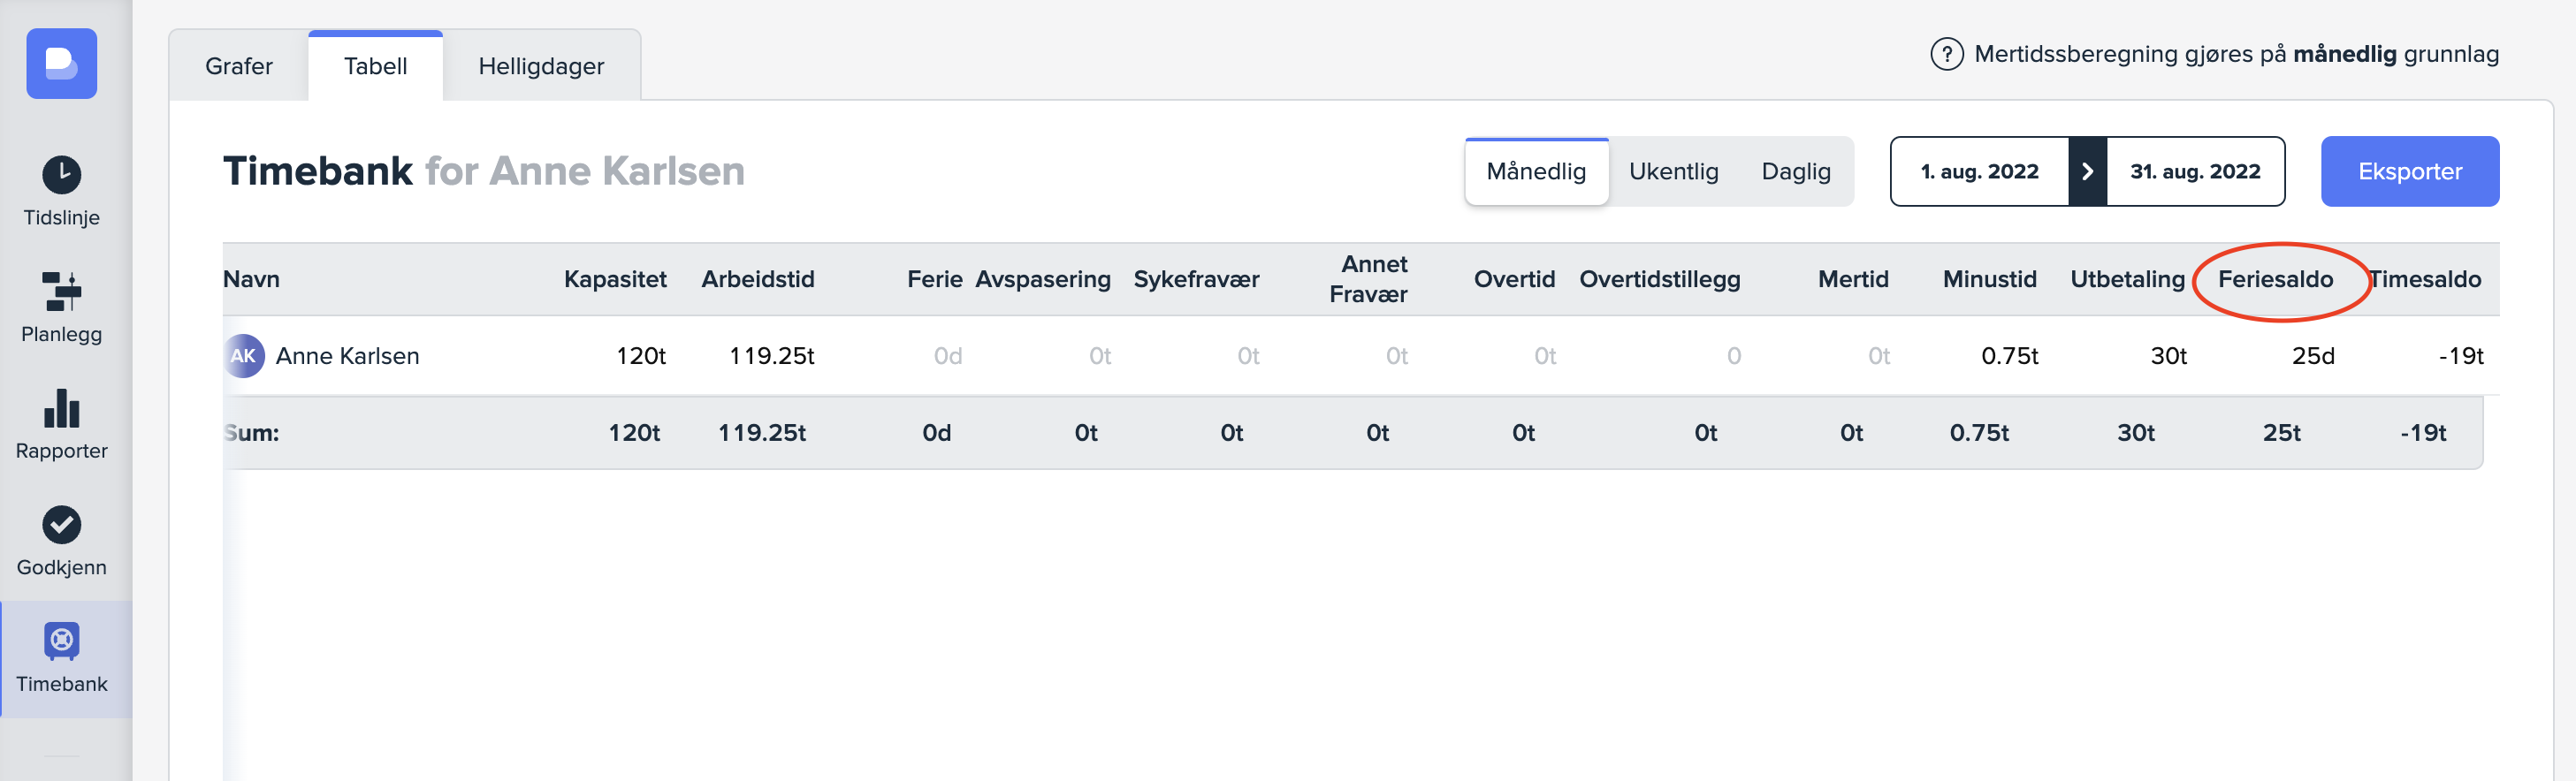Select the Timebank safe icon
The height and width of the screenshot is (781, 2576).
click(x=62, y=641)
